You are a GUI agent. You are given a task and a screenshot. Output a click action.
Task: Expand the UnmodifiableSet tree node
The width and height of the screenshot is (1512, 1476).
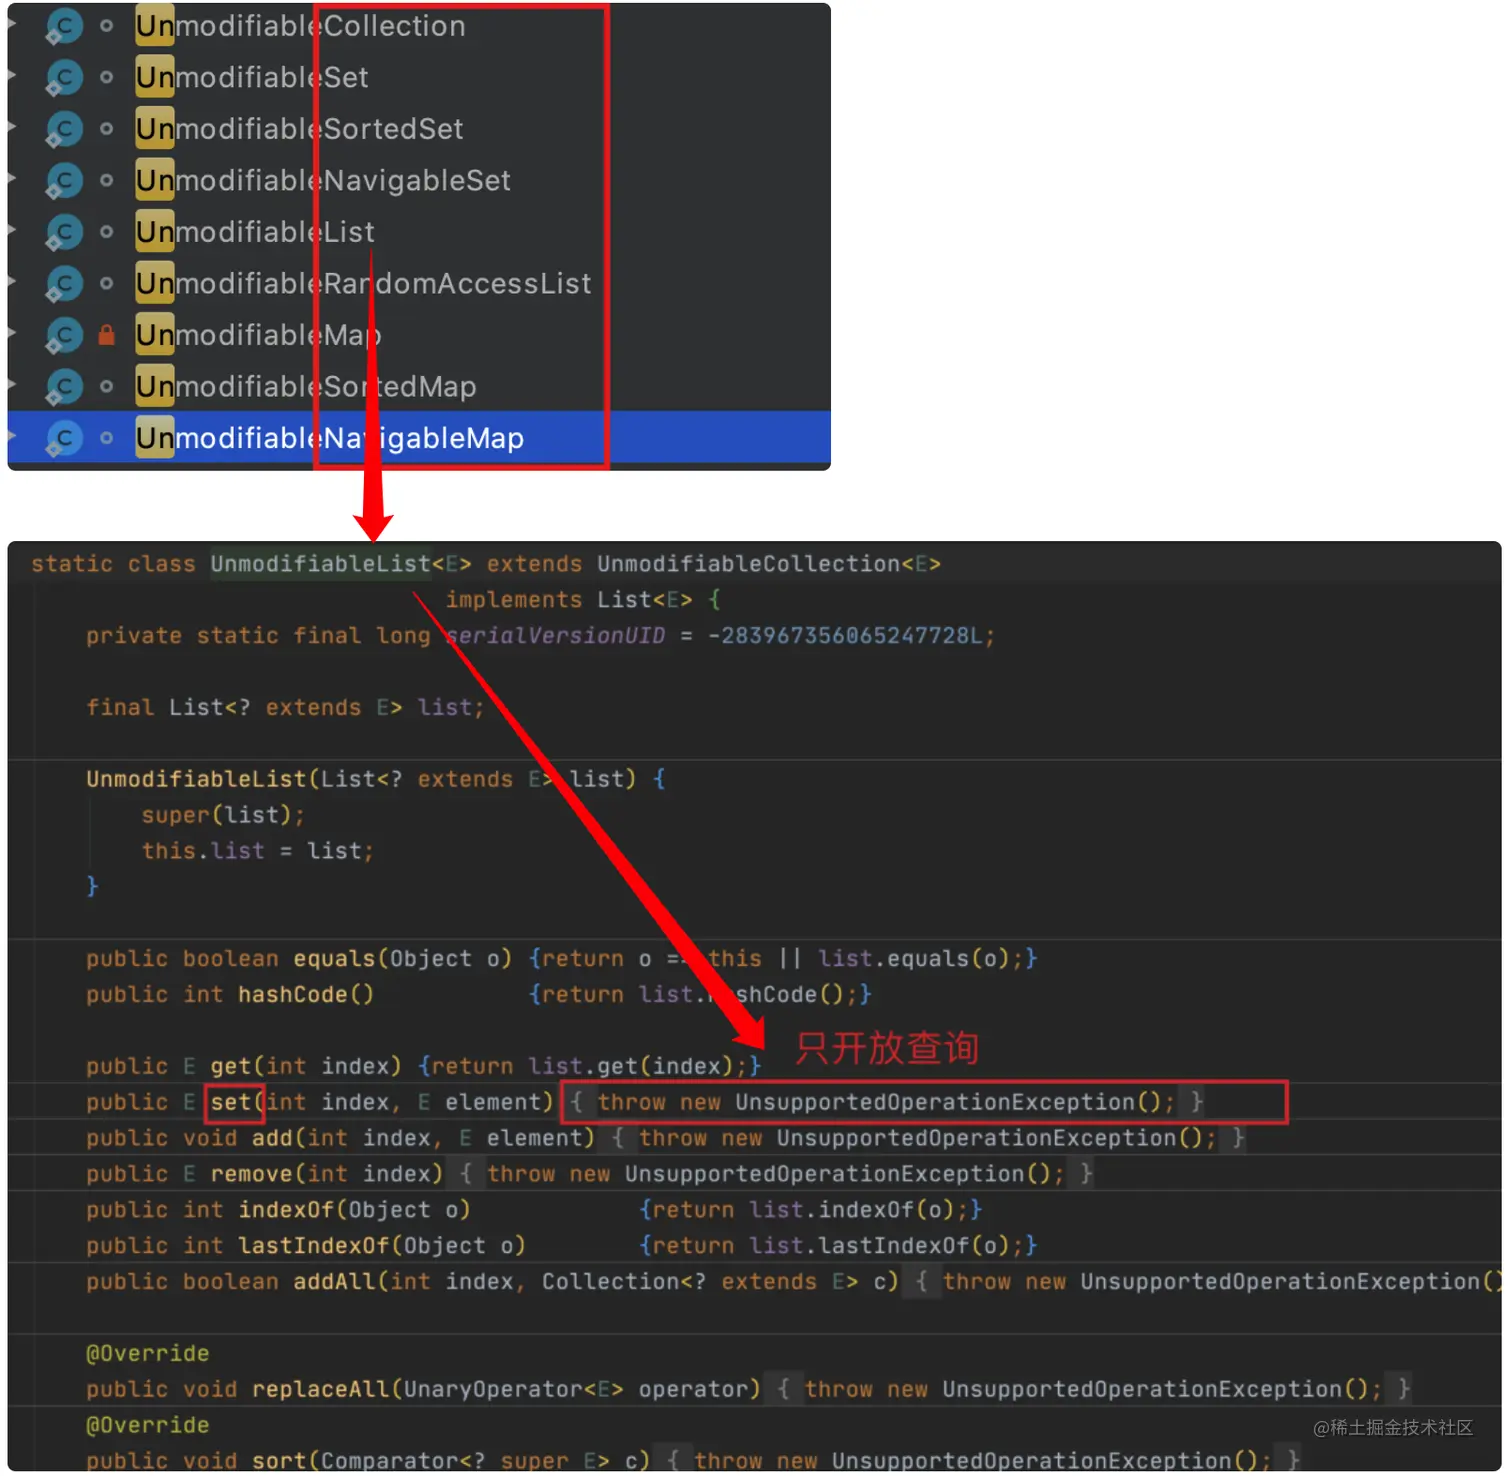tap(12, 74)
